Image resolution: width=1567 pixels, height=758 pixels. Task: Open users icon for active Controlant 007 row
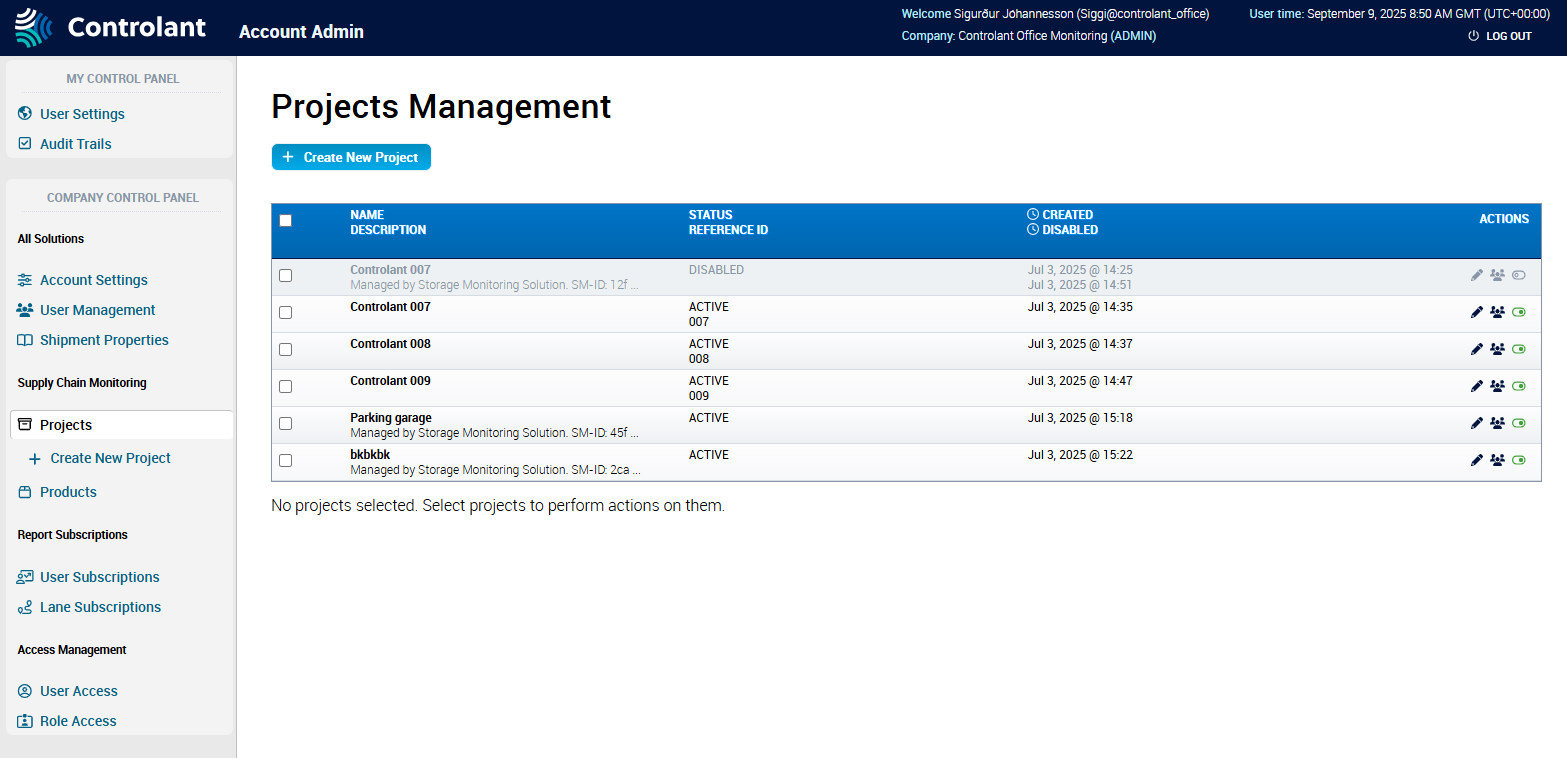tap(1497, 312)
